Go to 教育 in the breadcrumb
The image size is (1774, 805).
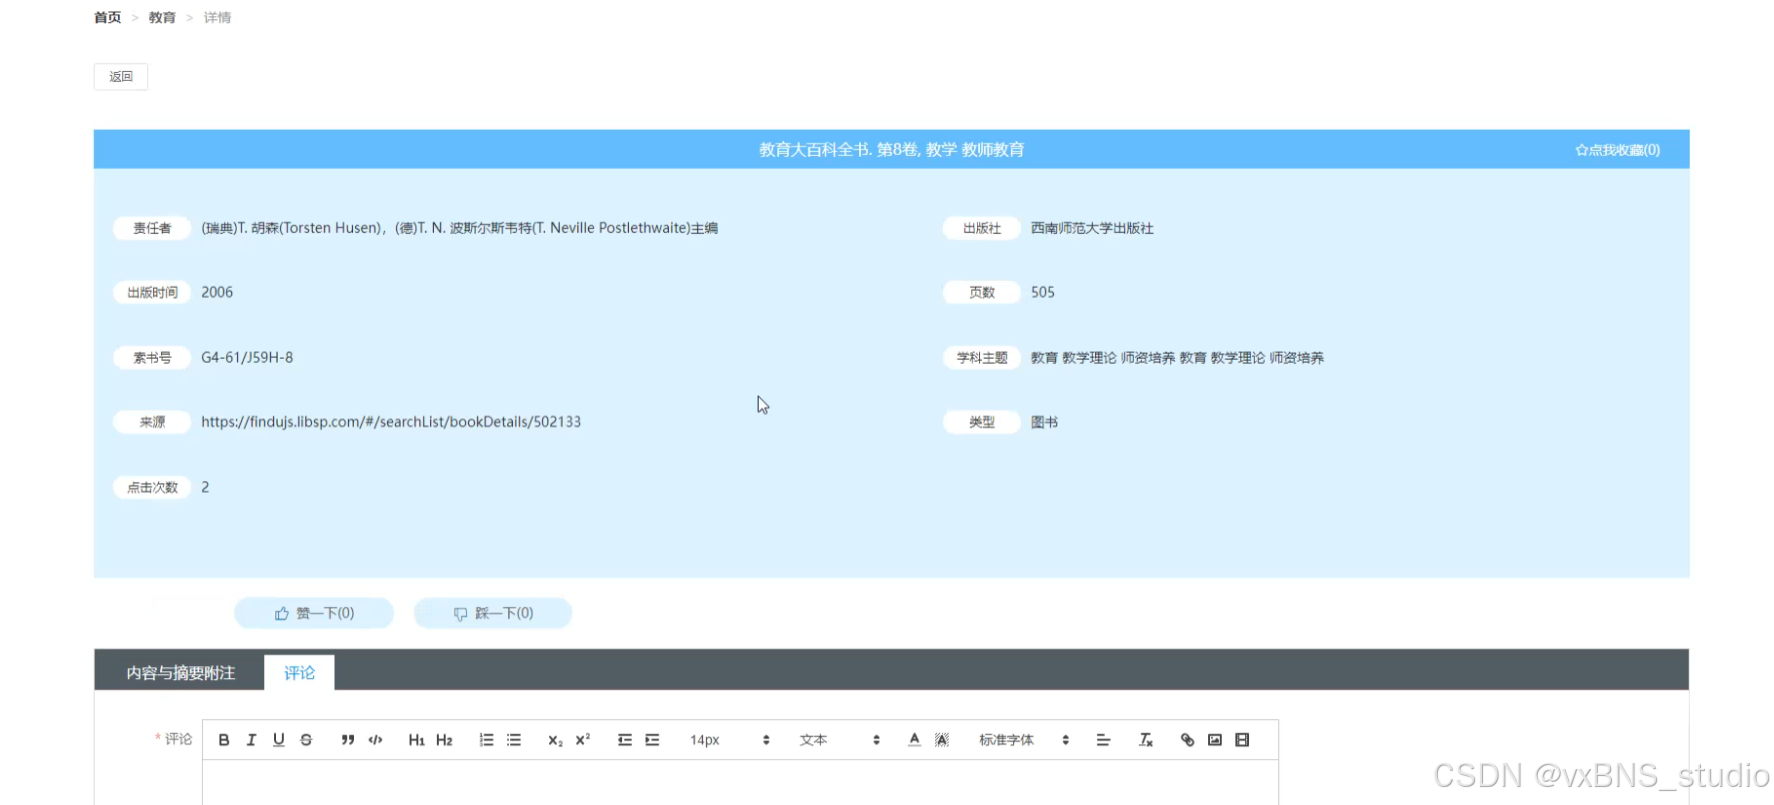(162, 18)
